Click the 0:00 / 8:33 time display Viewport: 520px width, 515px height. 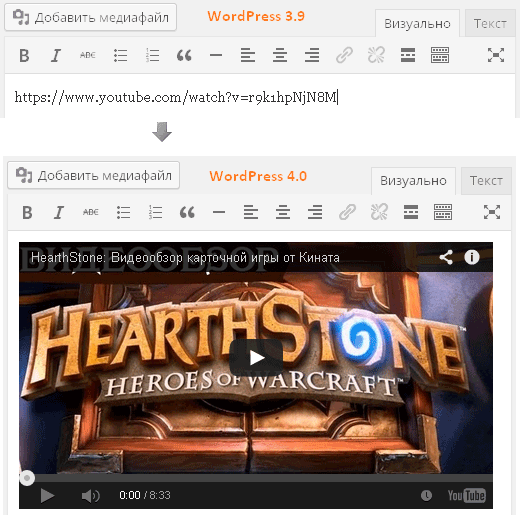click(145, 495)
